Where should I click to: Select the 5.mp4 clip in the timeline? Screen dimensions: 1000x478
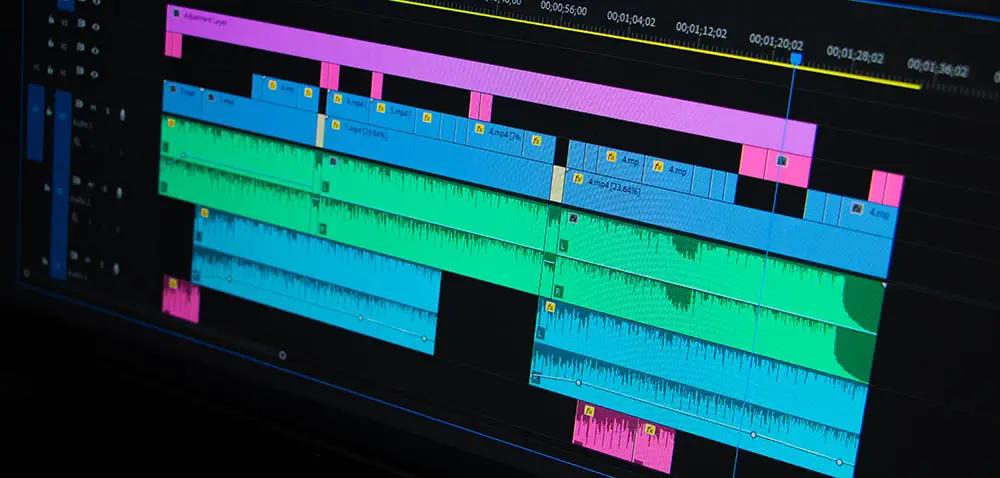coord(392,113)
